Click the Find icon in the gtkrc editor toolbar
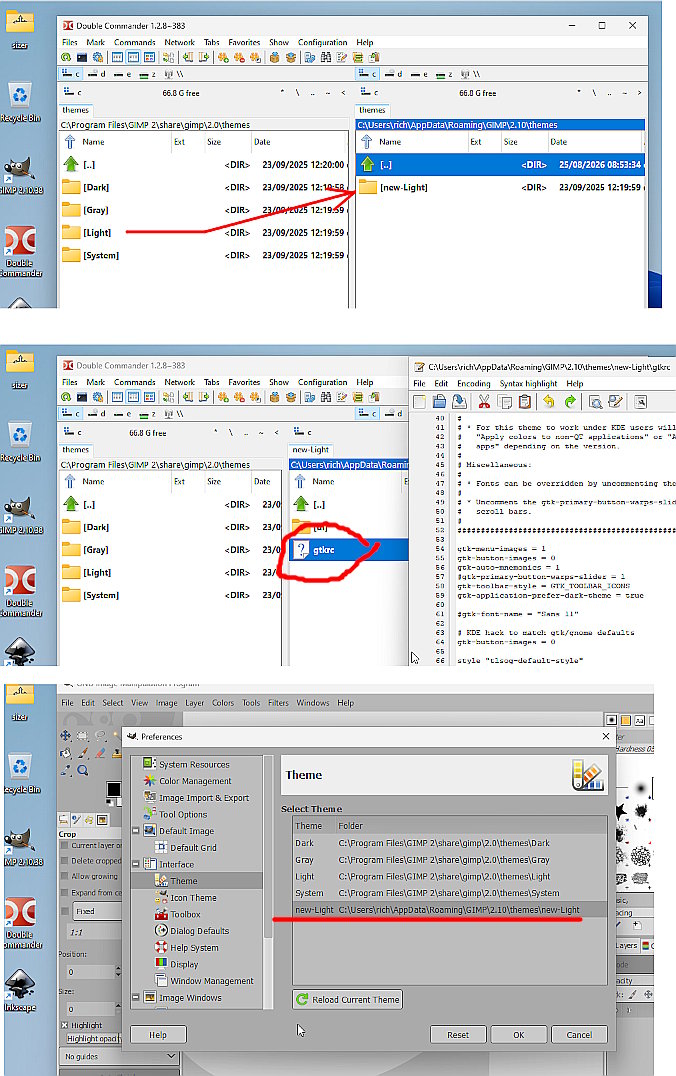 [x=595, y=401]
